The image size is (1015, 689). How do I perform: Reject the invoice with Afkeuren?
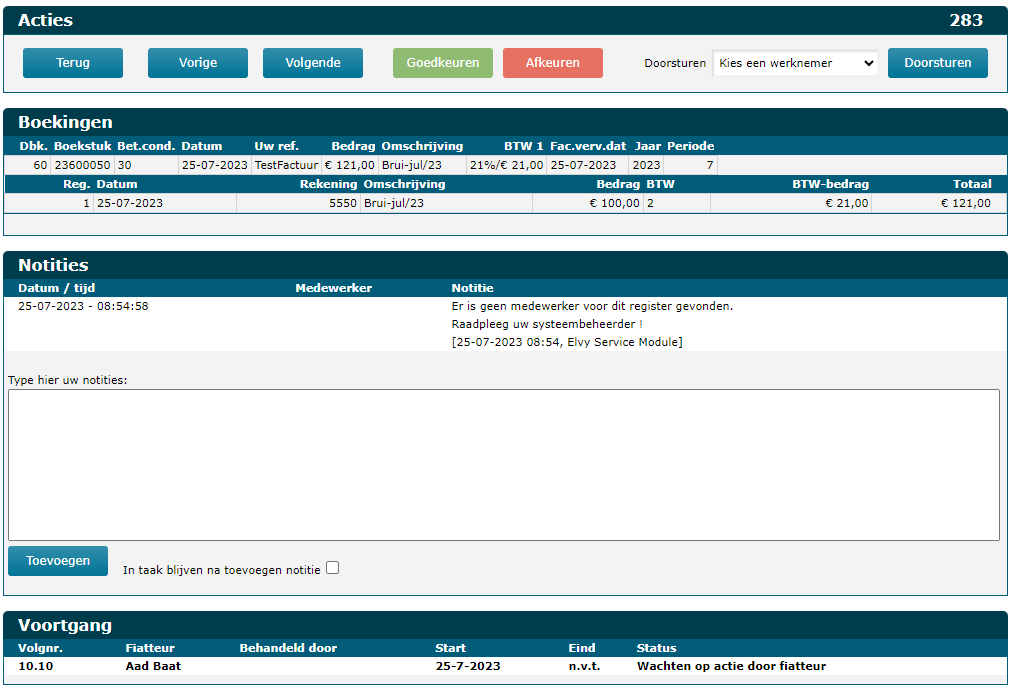(553, 63)
